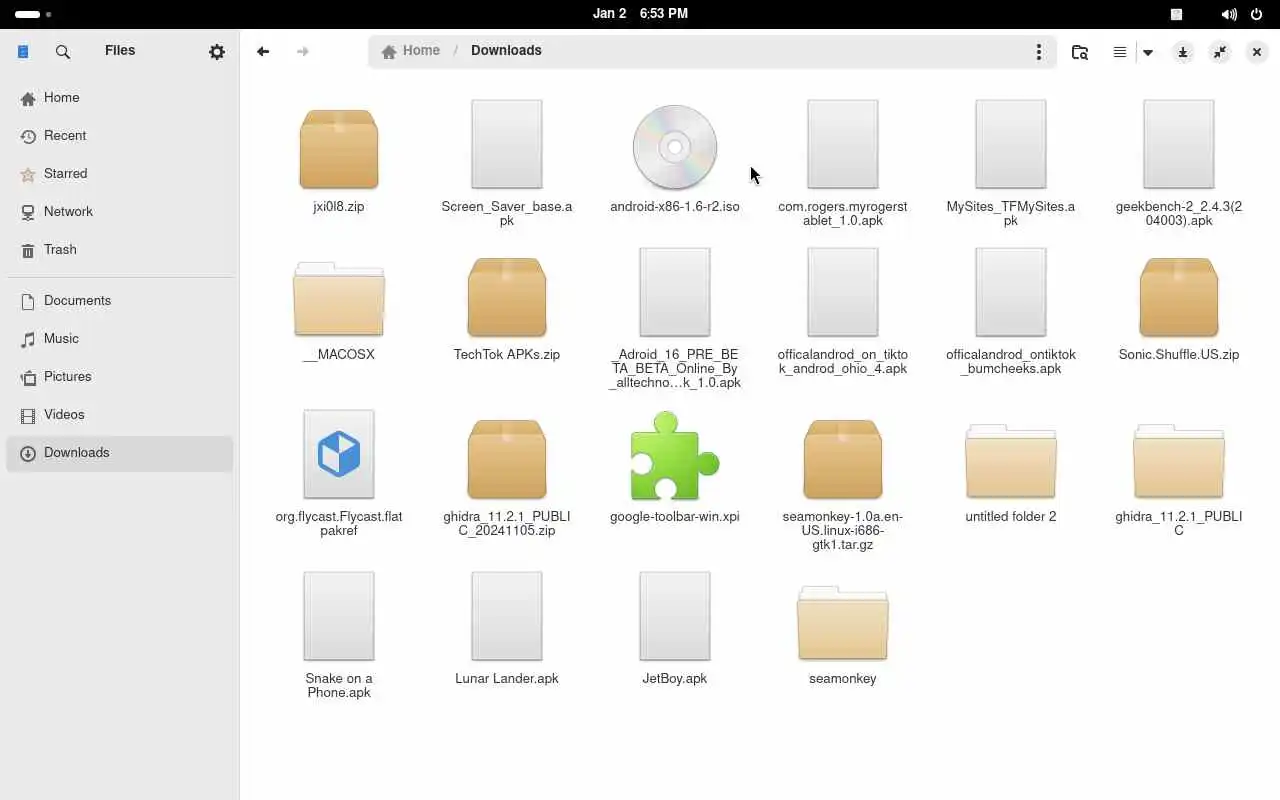Toggle the list view button

coord(1120,52)
